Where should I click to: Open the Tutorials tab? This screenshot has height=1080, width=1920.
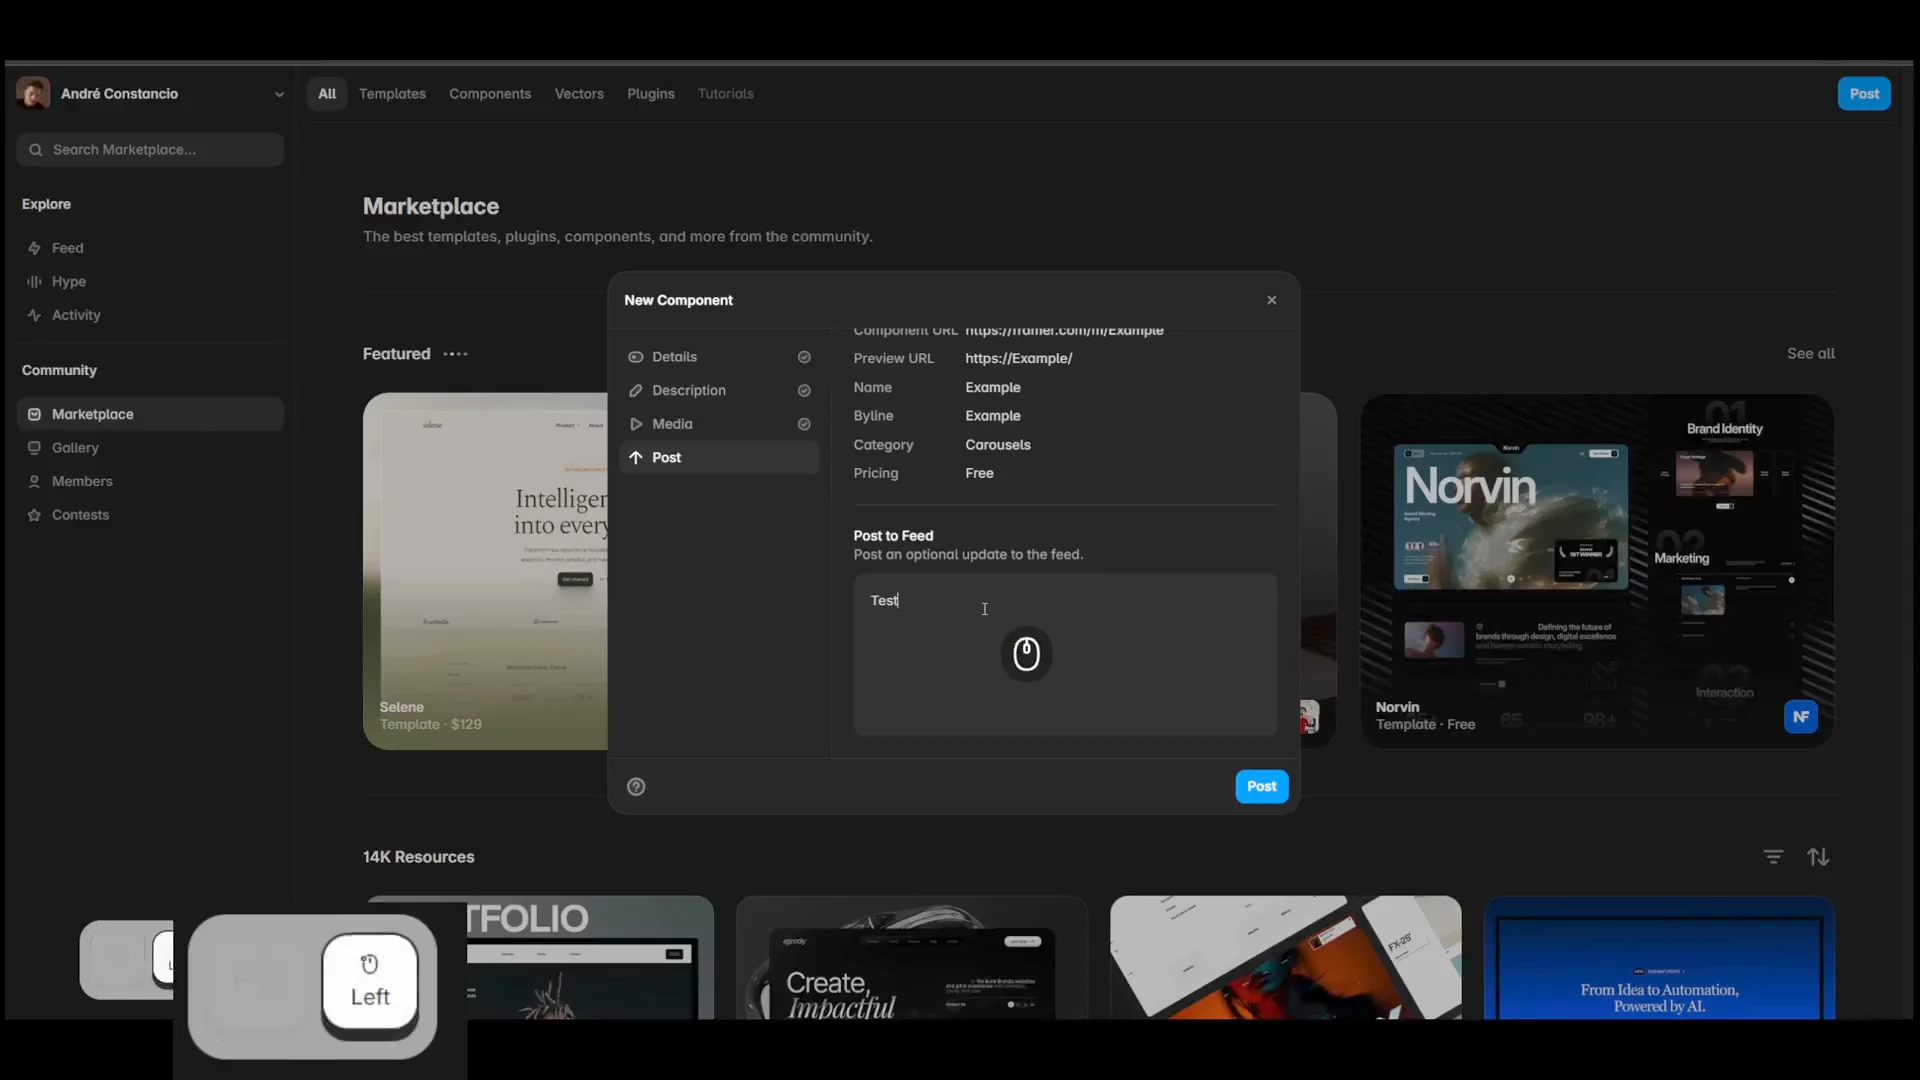coord(726,94)
